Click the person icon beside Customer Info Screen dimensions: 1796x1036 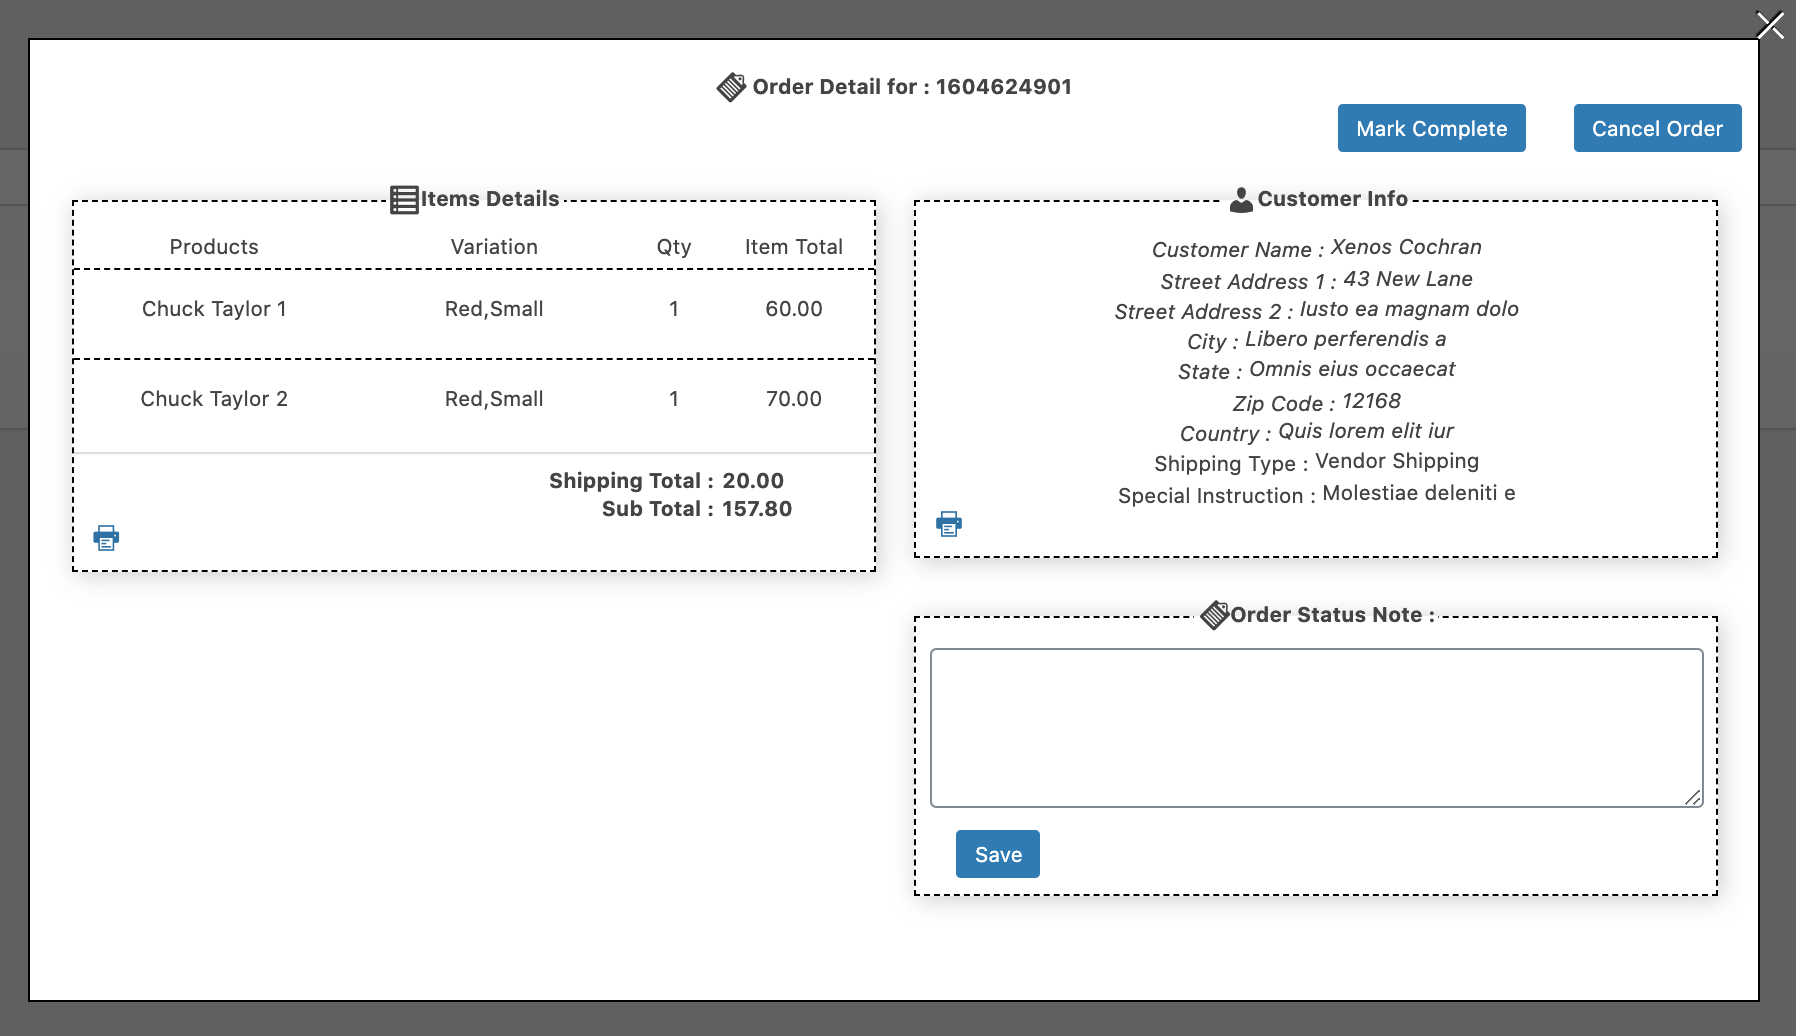[x=1241, y=200]
